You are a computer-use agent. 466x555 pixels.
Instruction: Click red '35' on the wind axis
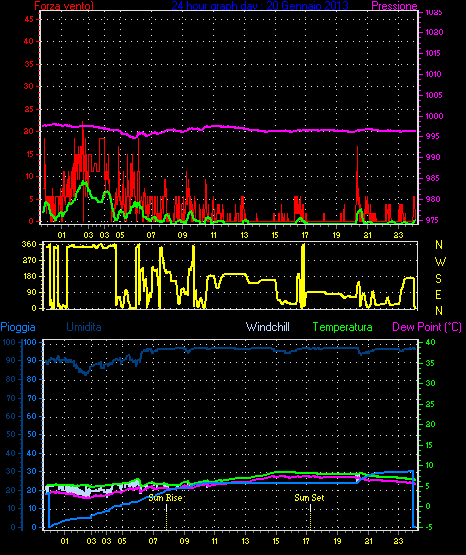click(29, 64)
